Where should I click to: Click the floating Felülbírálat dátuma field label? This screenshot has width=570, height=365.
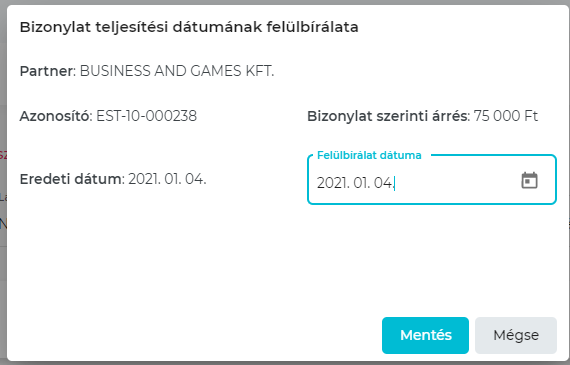pyautogui.click(x=369, y=155)
